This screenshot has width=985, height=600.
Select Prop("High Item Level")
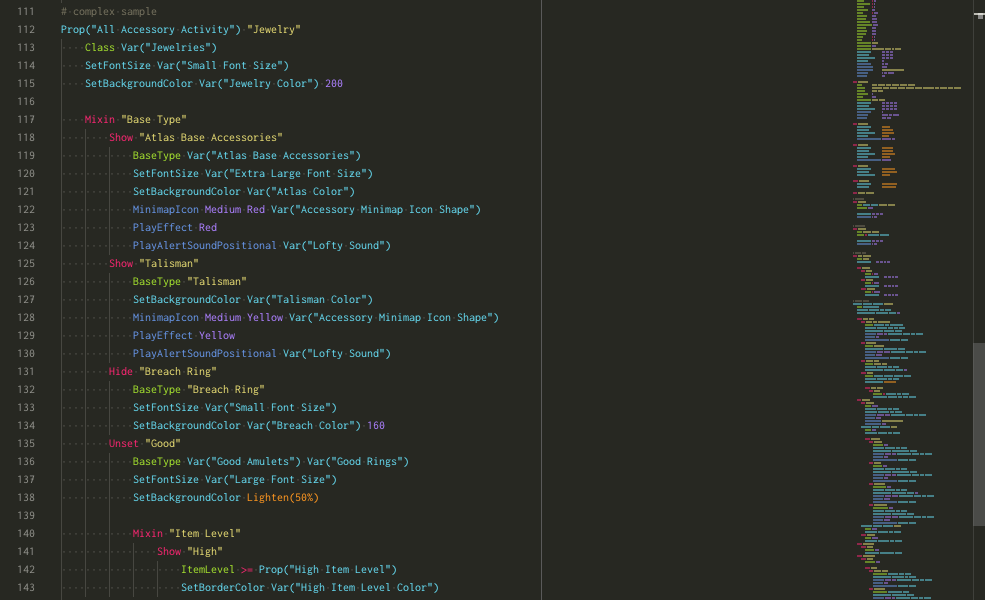(328, 570)
